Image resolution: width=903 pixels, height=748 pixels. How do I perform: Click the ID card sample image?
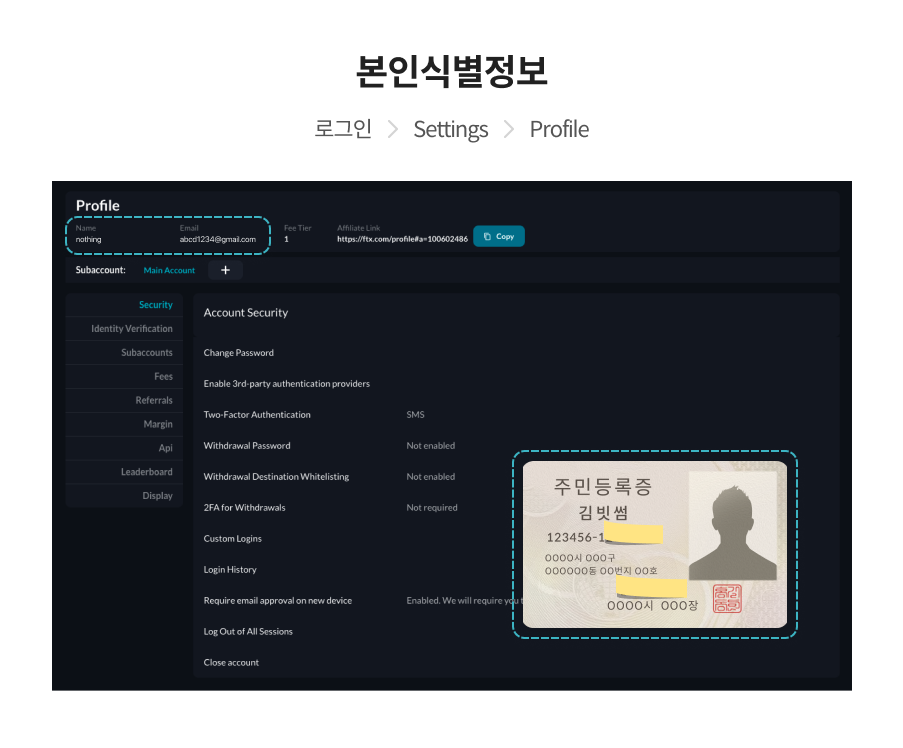[x=655, y=544]
